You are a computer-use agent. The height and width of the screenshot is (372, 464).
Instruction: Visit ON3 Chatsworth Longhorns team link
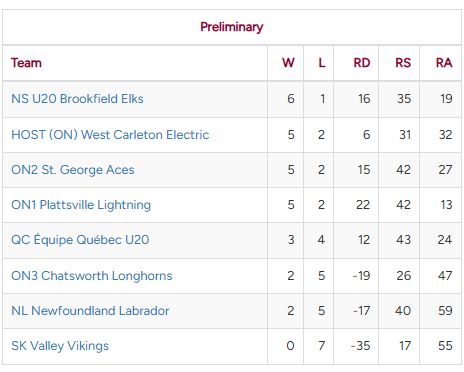tap(92, 276)
